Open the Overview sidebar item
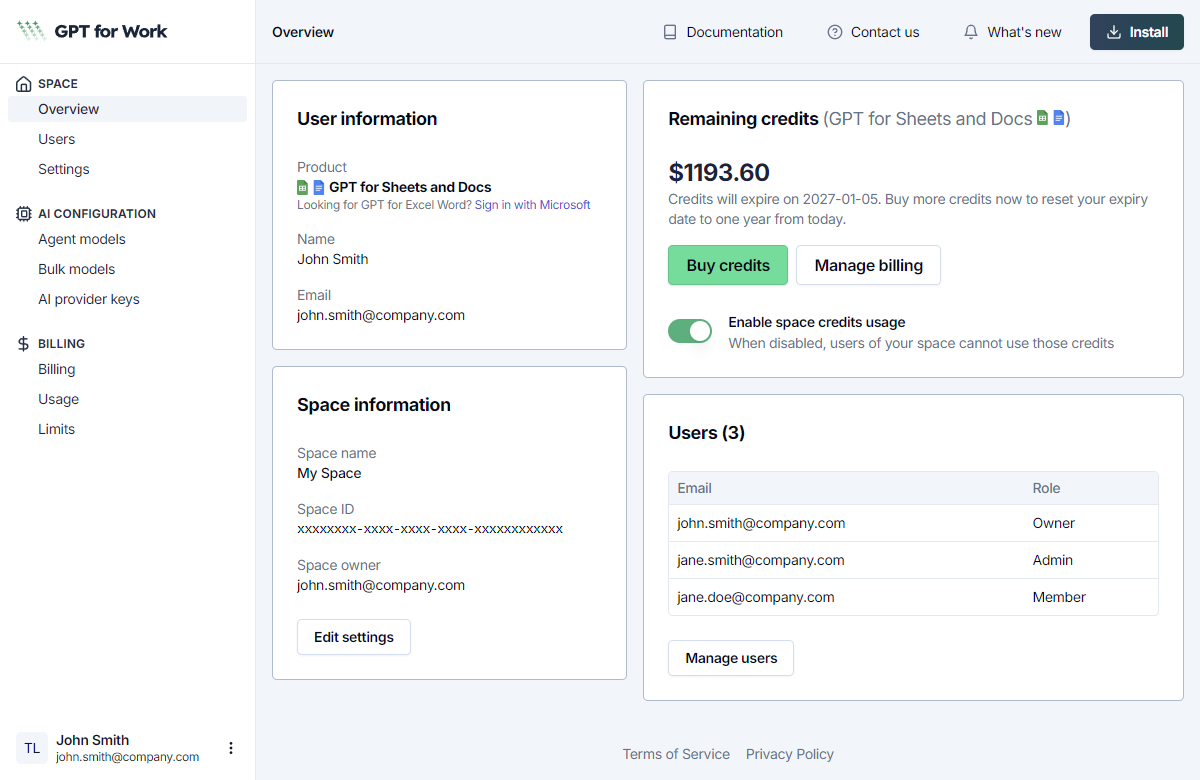The width and height of the screenshot is (1200, 780). tap(127, 109)
